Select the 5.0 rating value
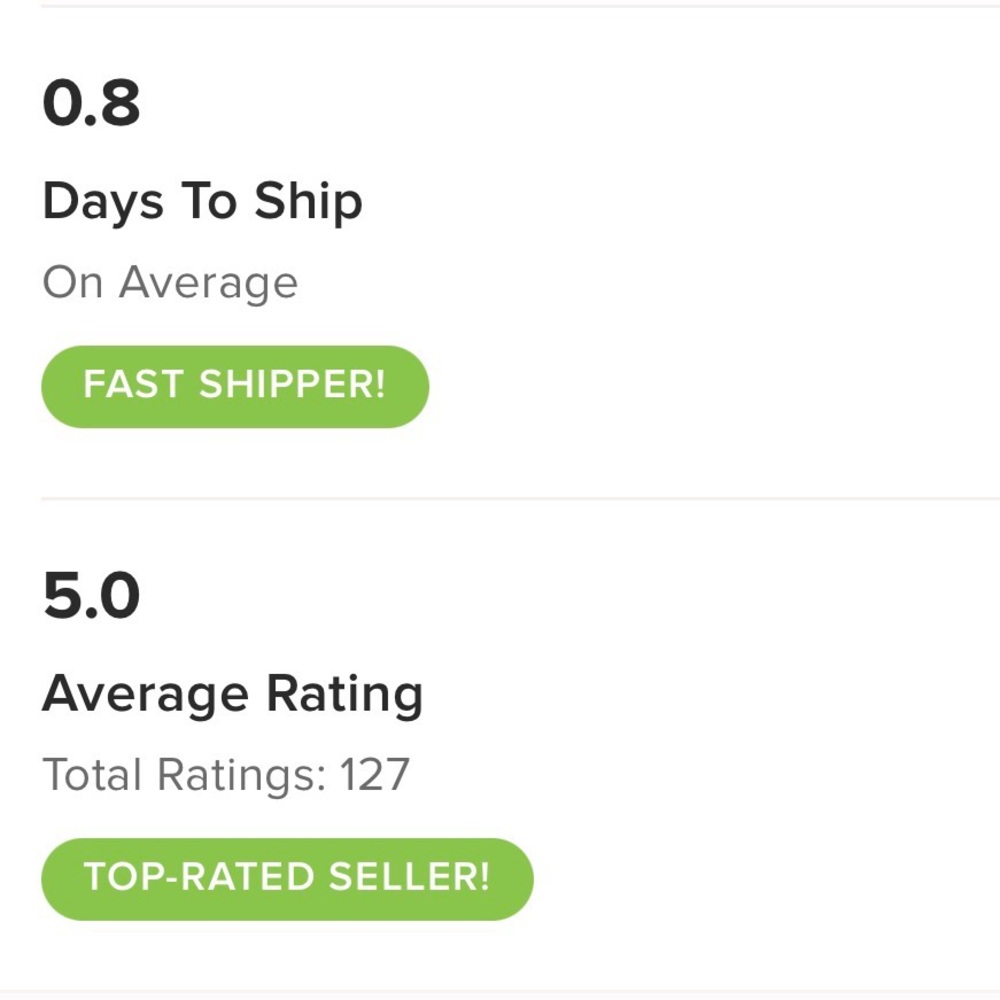The width and height of the screenshot is (1000, 1000). point(91,597)
